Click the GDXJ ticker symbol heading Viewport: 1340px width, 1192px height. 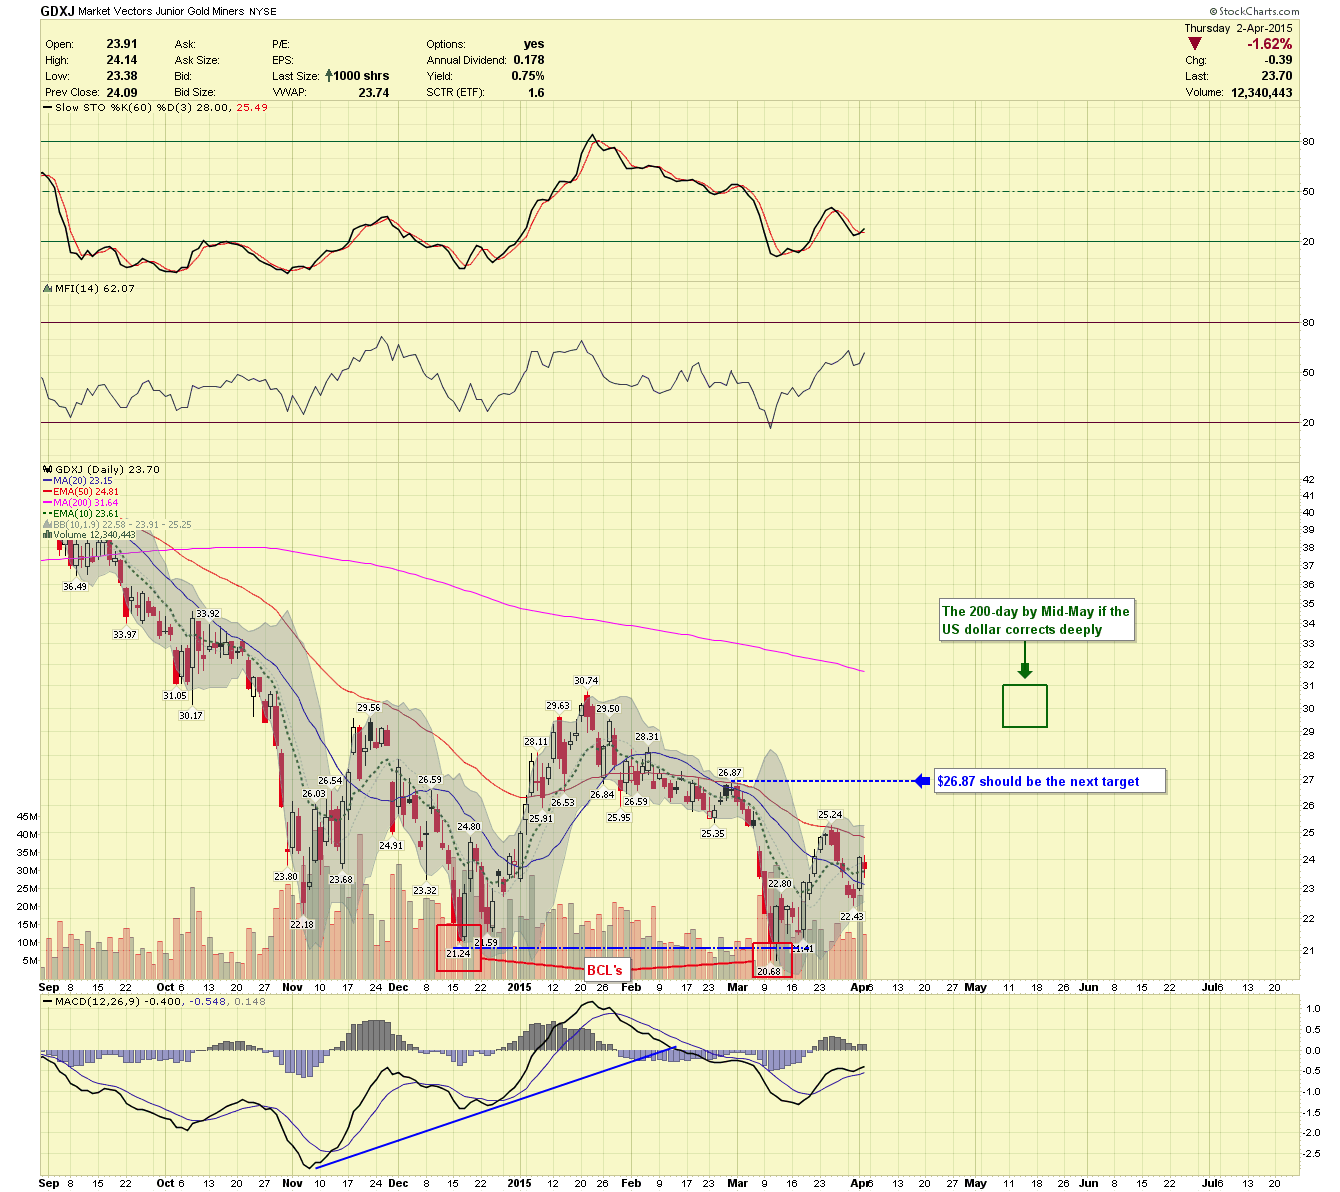(57, 11)
